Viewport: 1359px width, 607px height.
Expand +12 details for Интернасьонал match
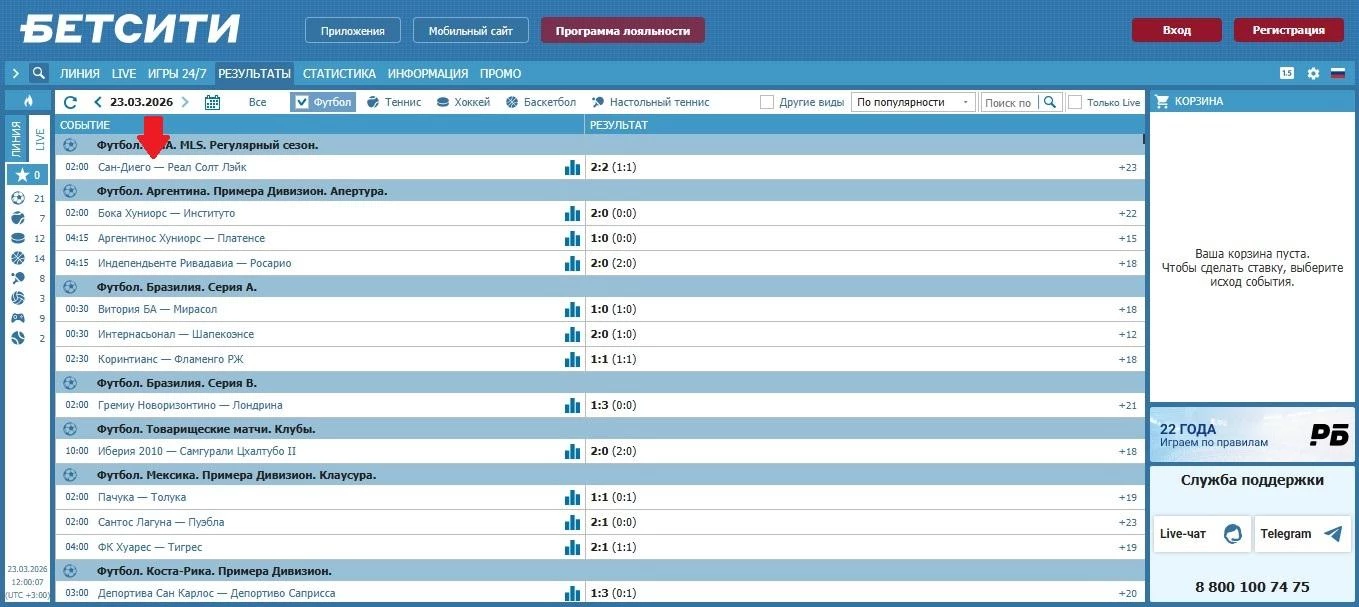[x=1128, y=334]
